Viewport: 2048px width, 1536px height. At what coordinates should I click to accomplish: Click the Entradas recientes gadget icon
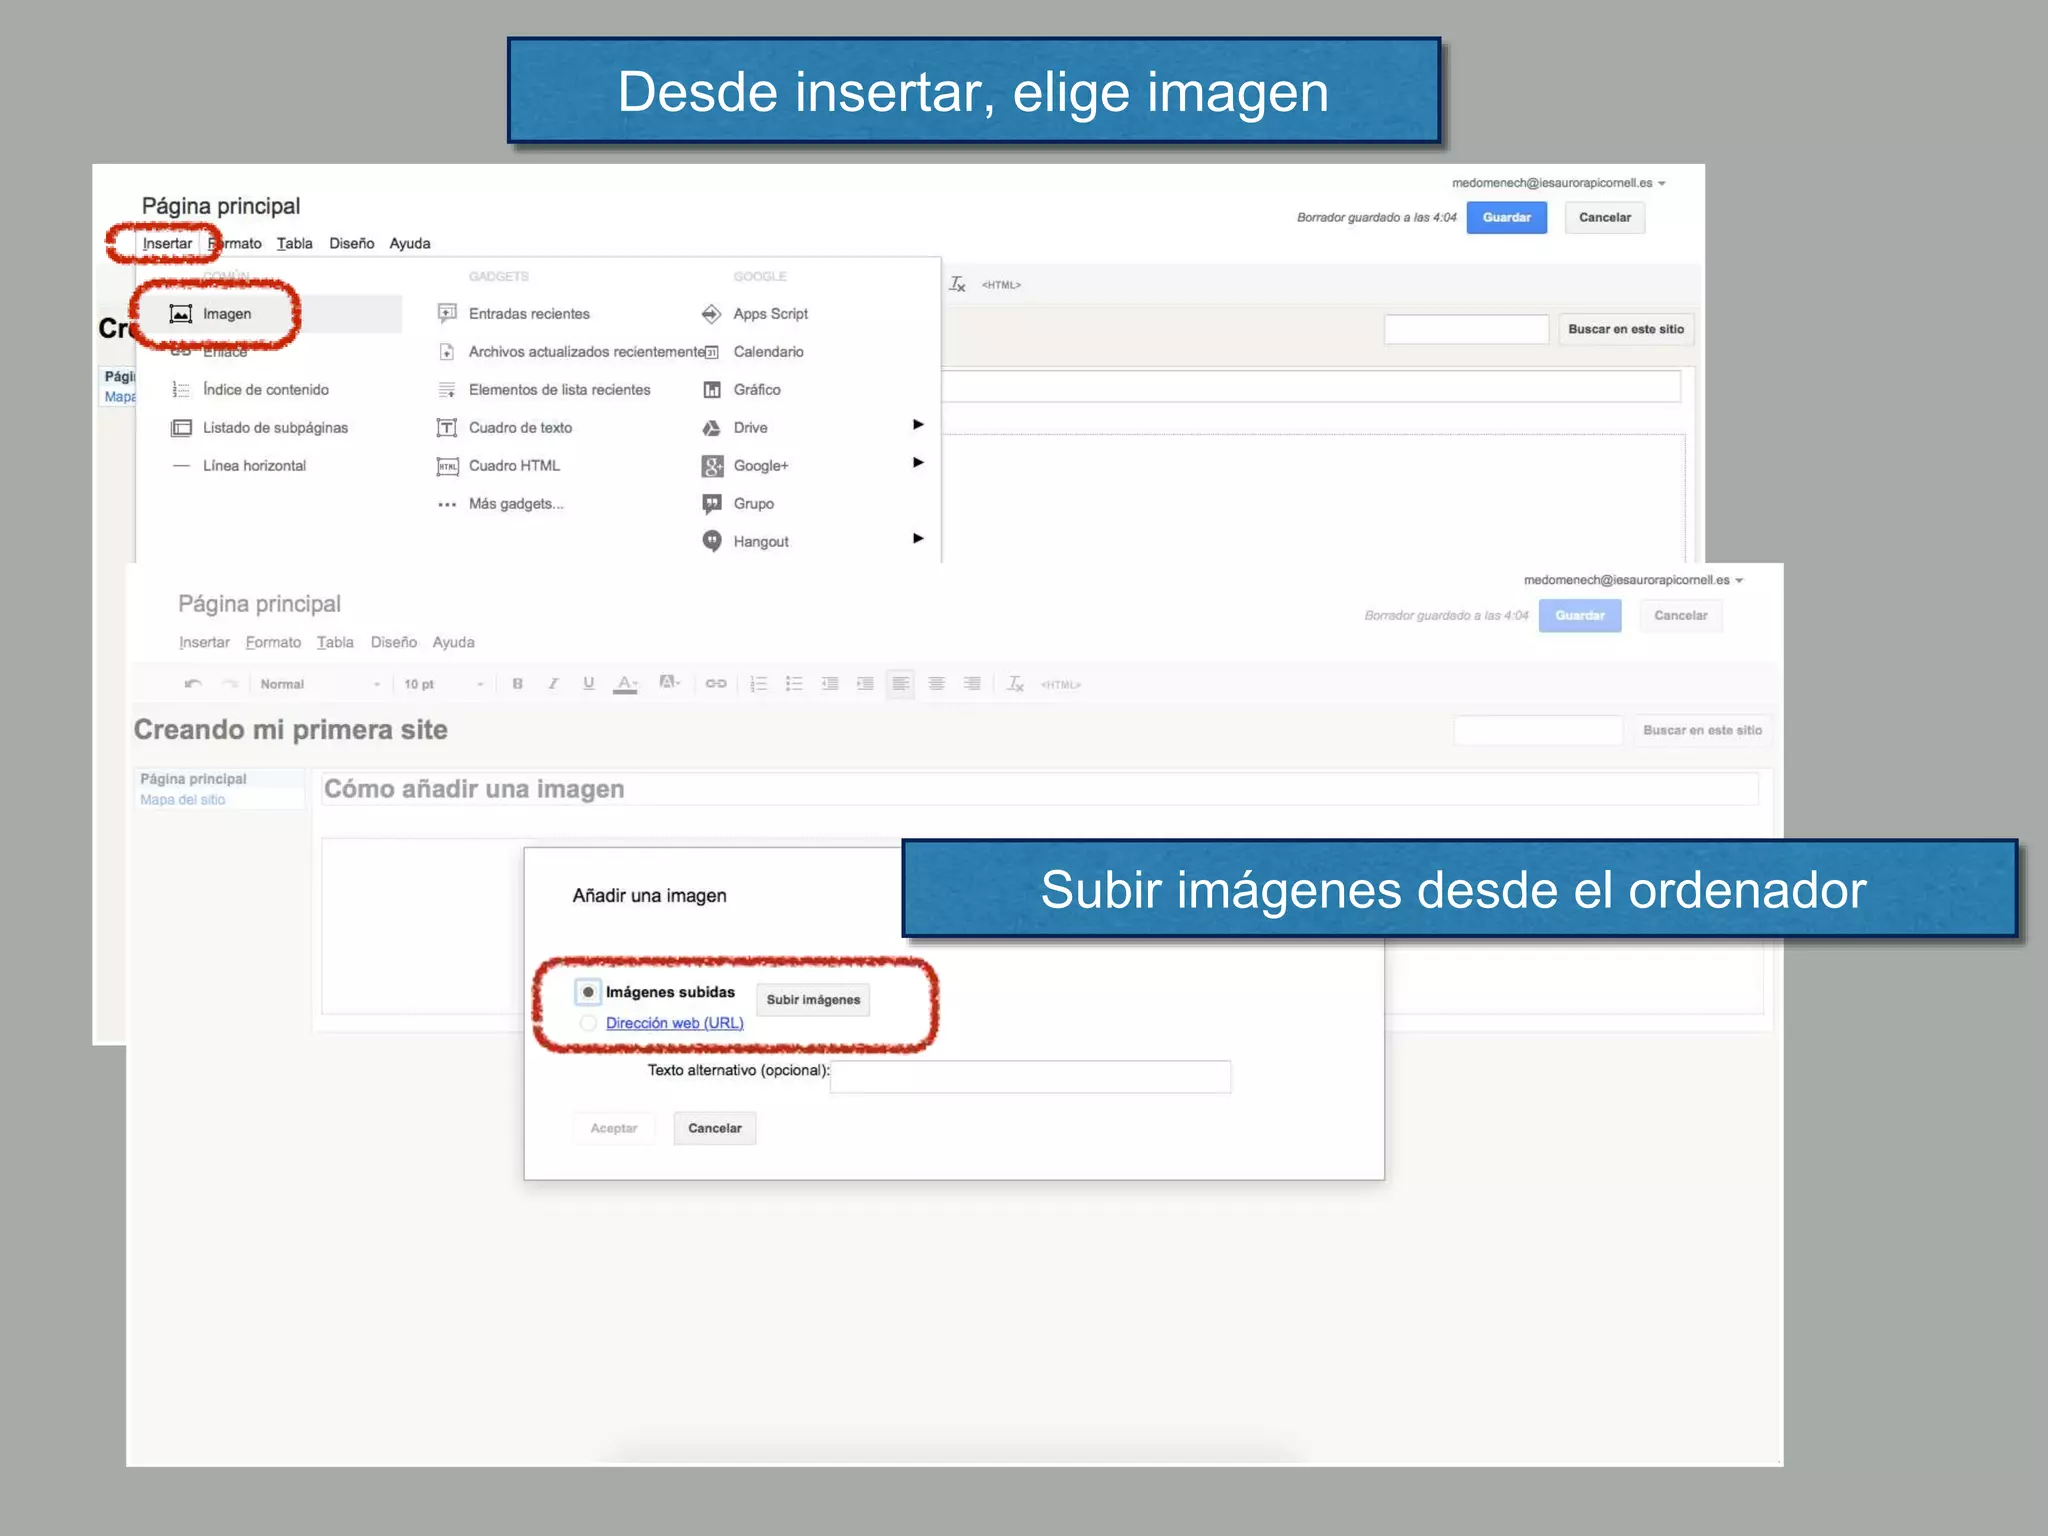pyautogui.click(x=447, y=314)
